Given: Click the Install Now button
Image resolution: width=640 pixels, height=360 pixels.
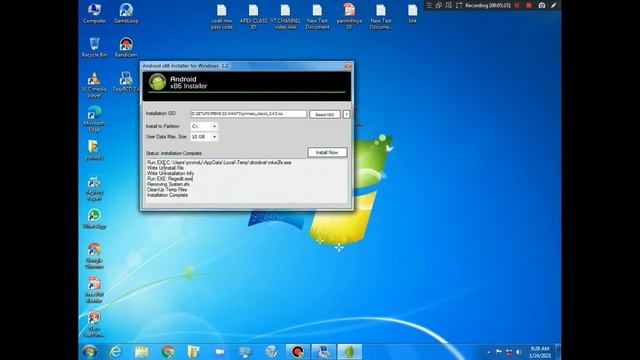Looking at the screenshot, I should point(327,152).
